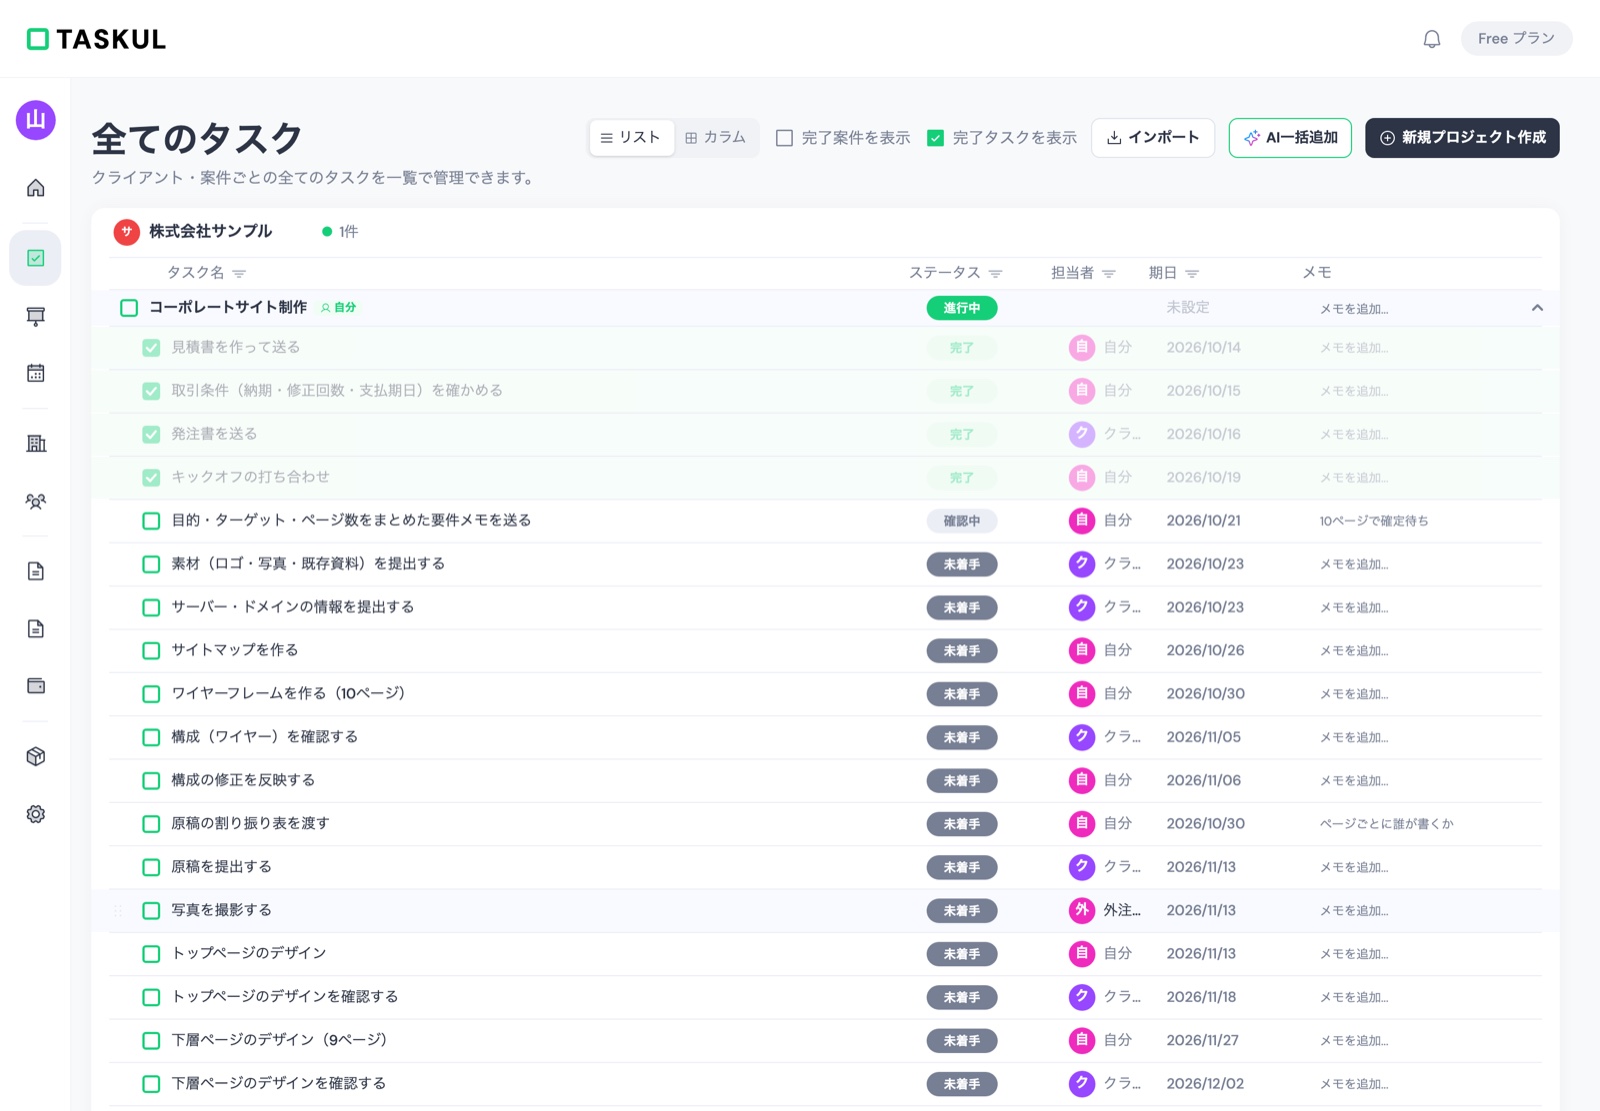Edit memo 10ページで確定待ち
1600x1111 pixels.
point(1374,521)
